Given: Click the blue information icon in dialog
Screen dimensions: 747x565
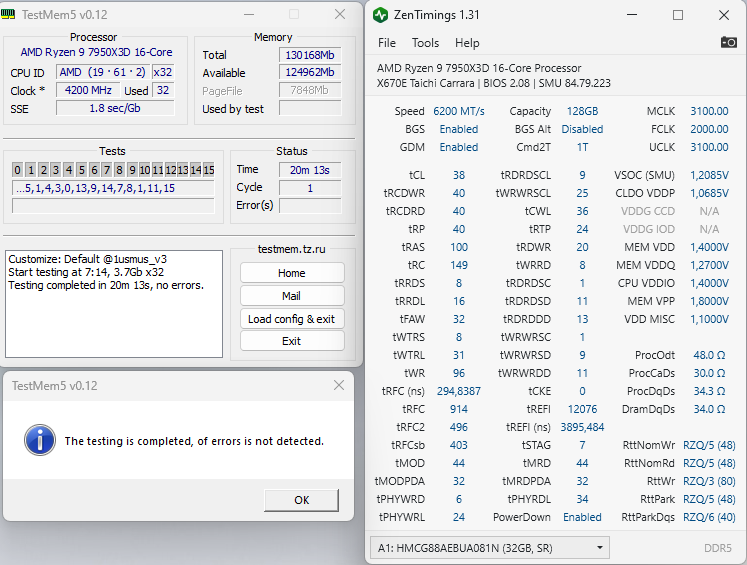Looking at the screenshot, I should 40,440.
